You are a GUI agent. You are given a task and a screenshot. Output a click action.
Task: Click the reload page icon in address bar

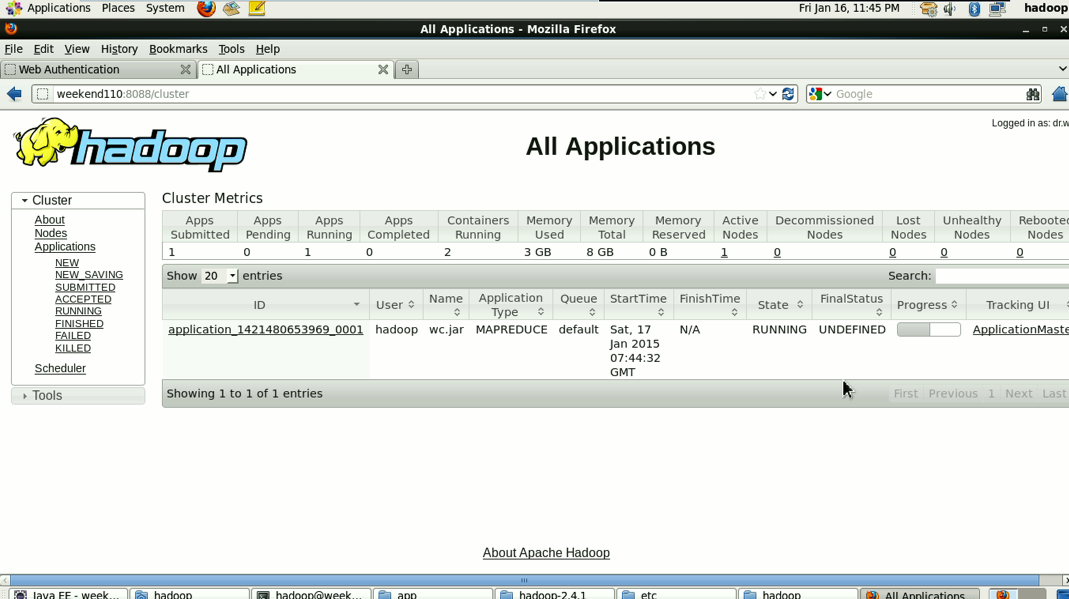tap(788, 94)
